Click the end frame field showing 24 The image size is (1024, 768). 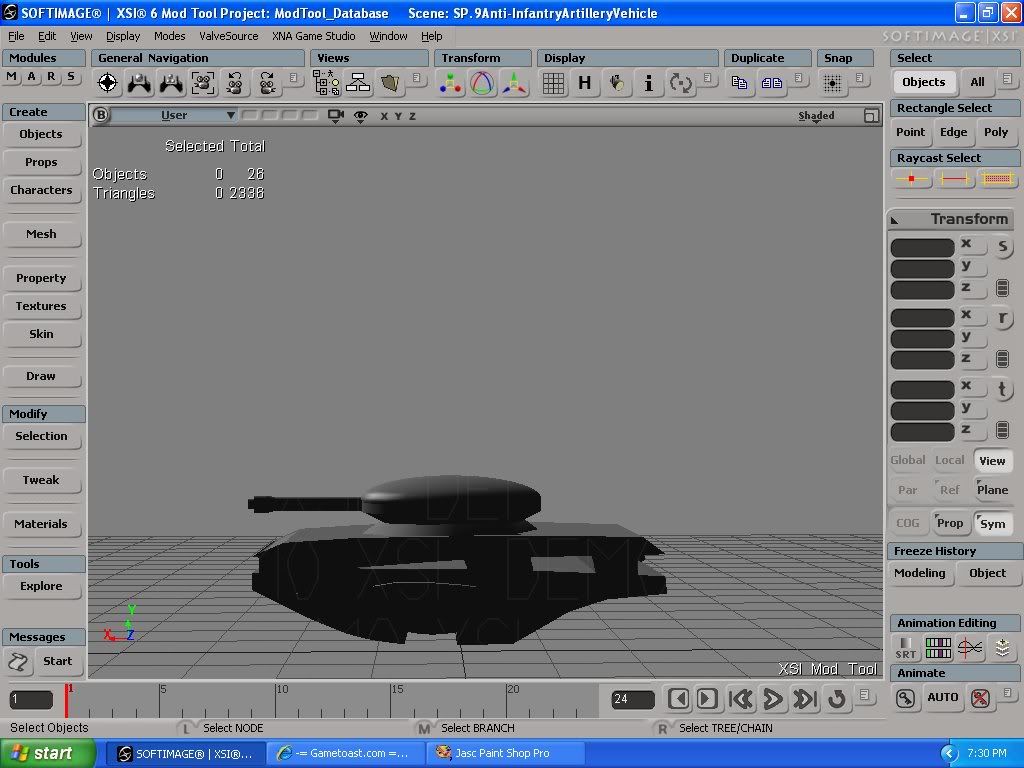click(632, 699)
